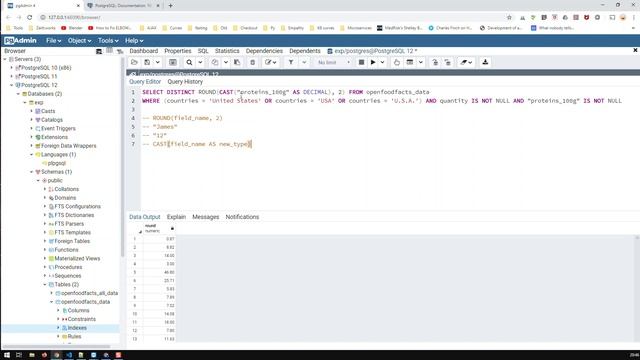Select the Indexes tree item
This screenshot has height=360, width=640.
tap(77, 328)
